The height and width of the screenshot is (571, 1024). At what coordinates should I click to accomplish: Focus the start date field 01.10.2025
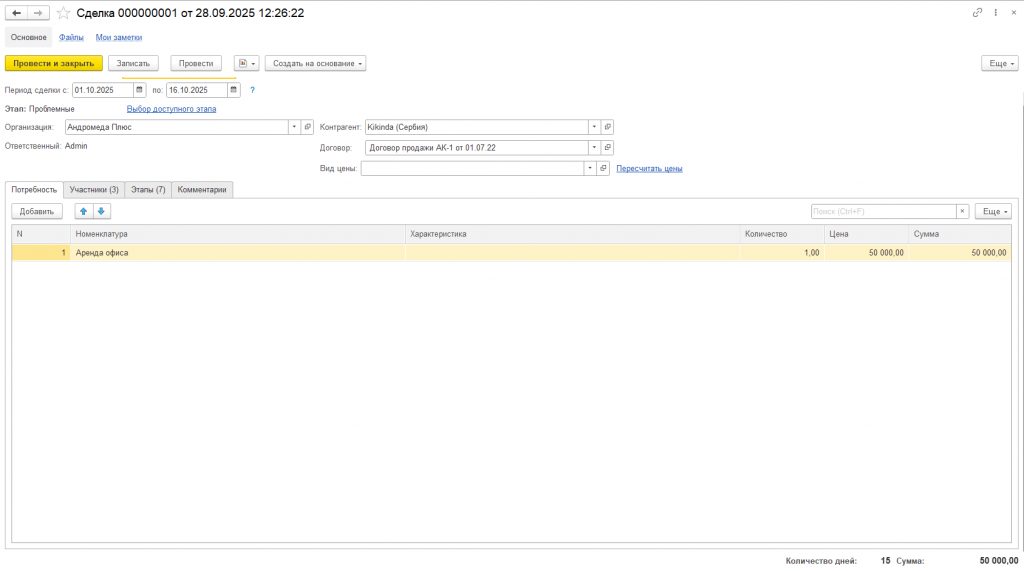pos(103,90)
